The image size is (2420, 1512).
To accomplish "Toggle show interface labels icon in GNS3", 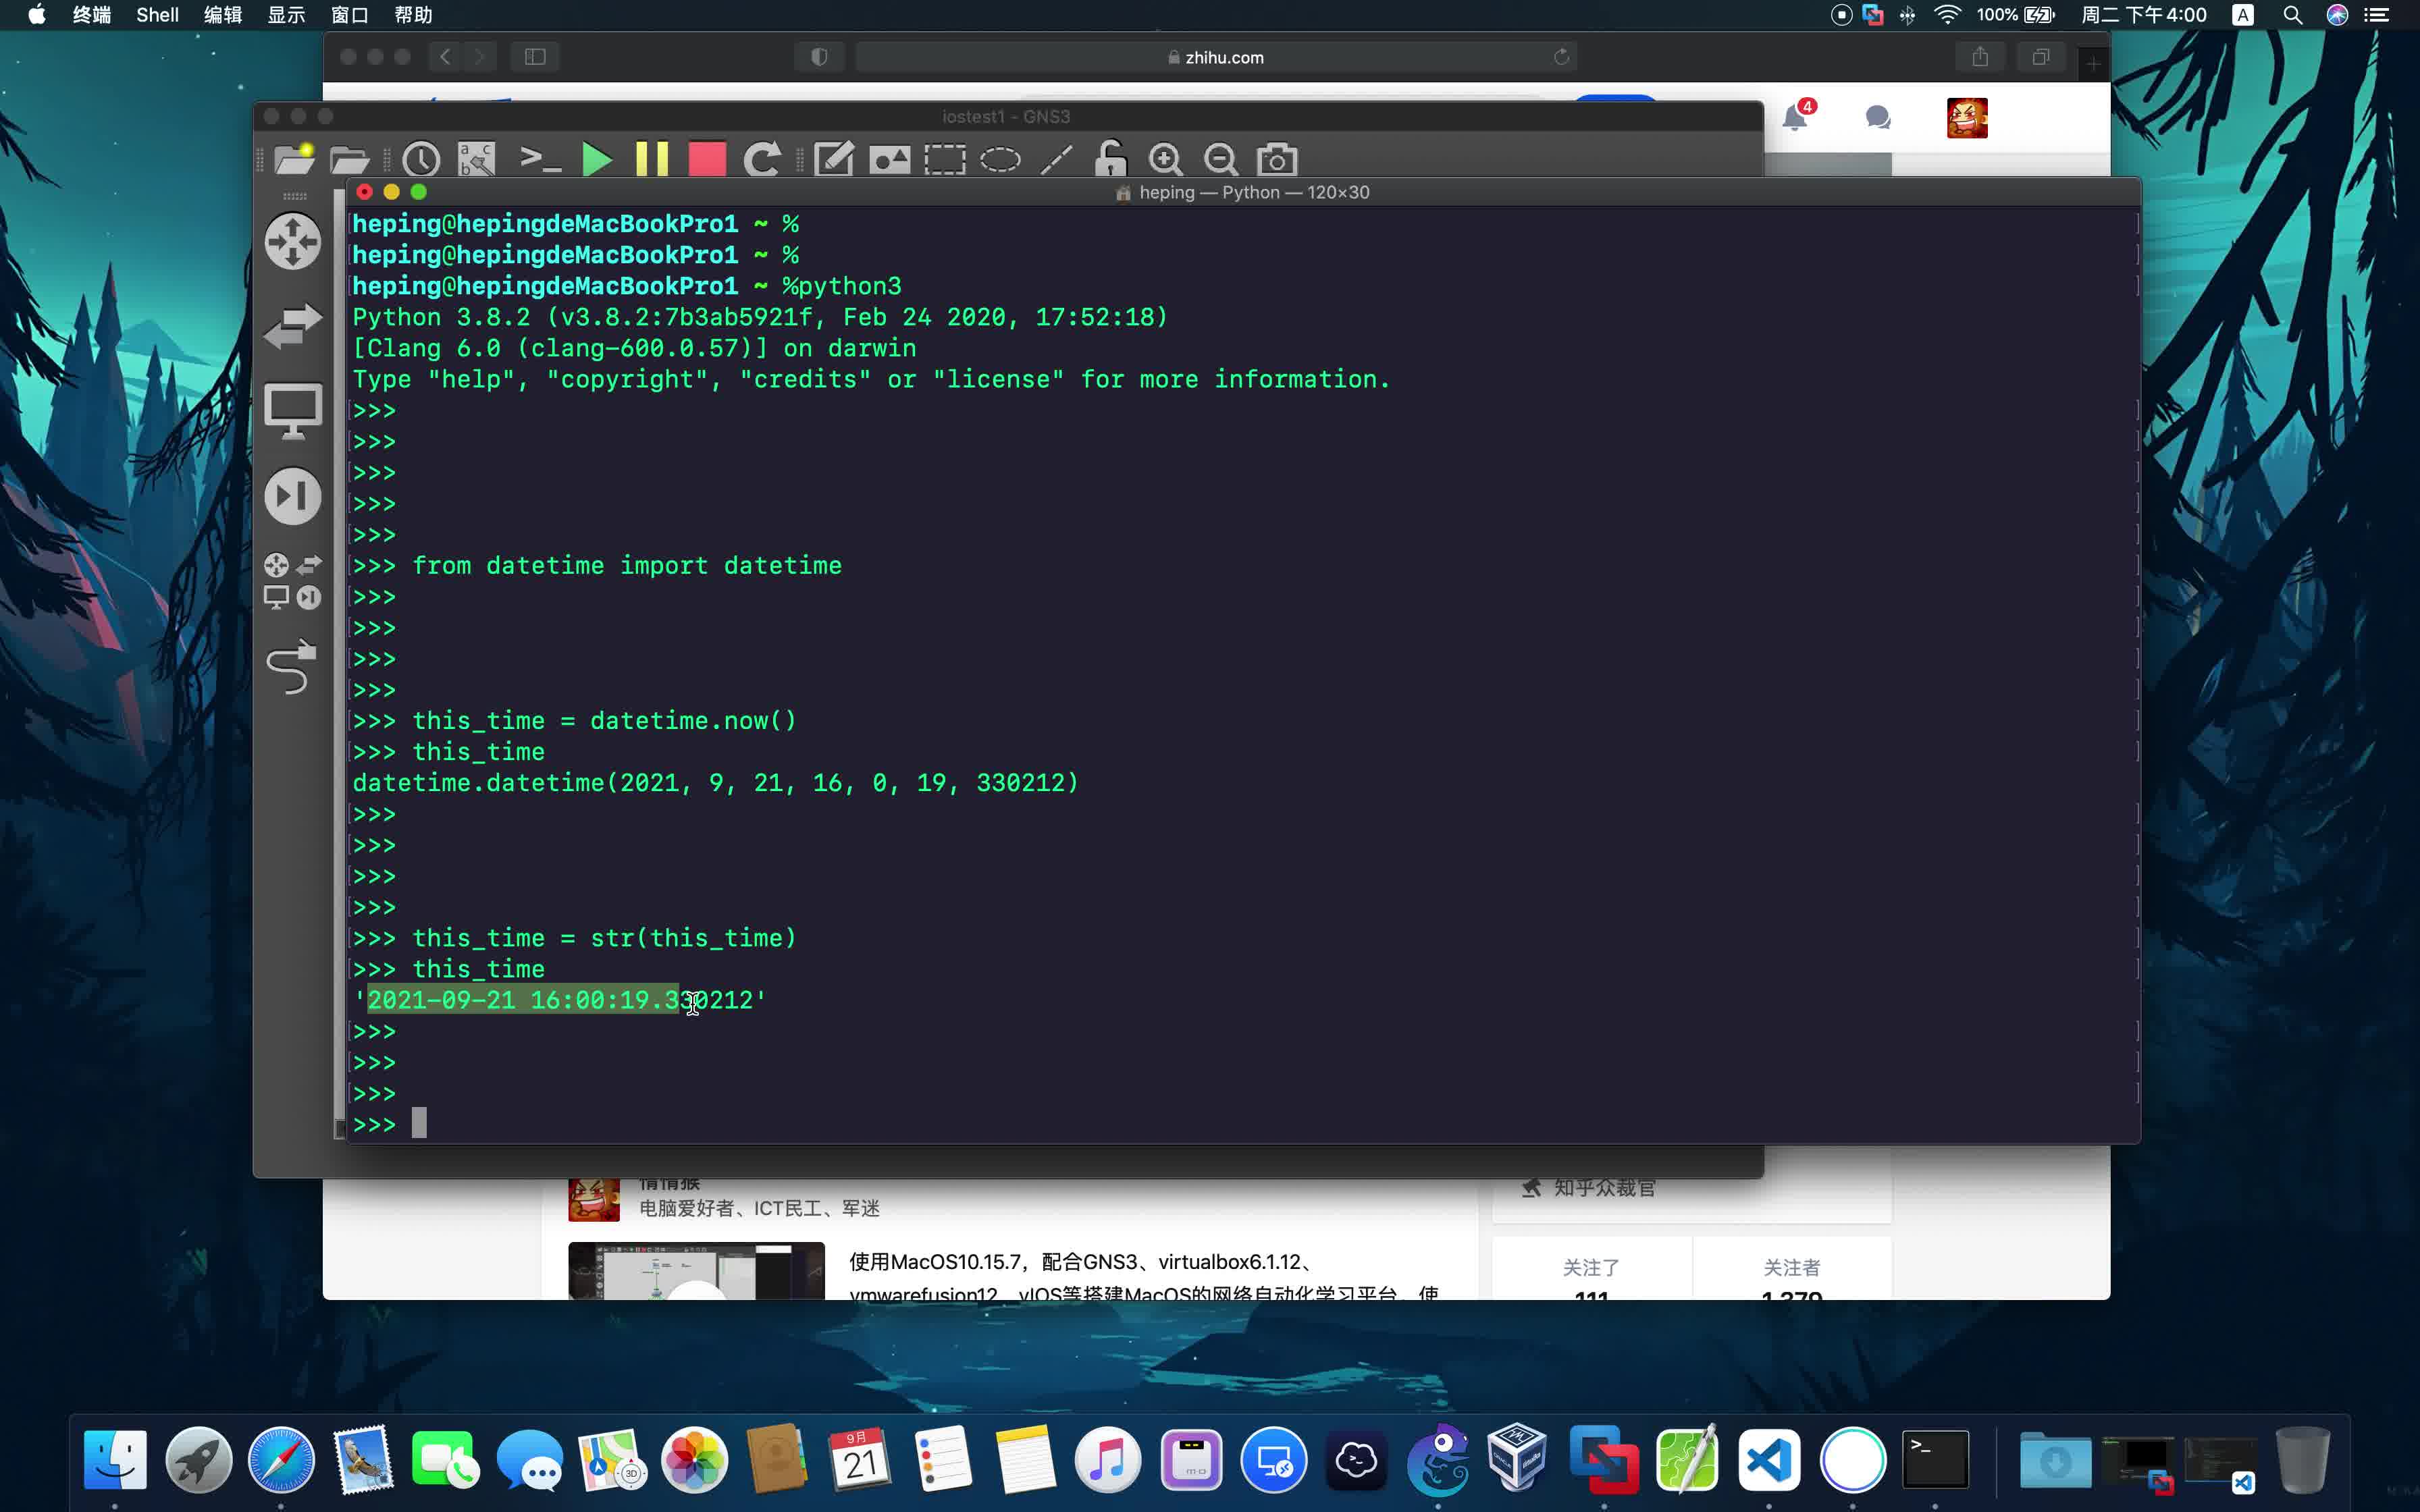I will coord(476,160).
